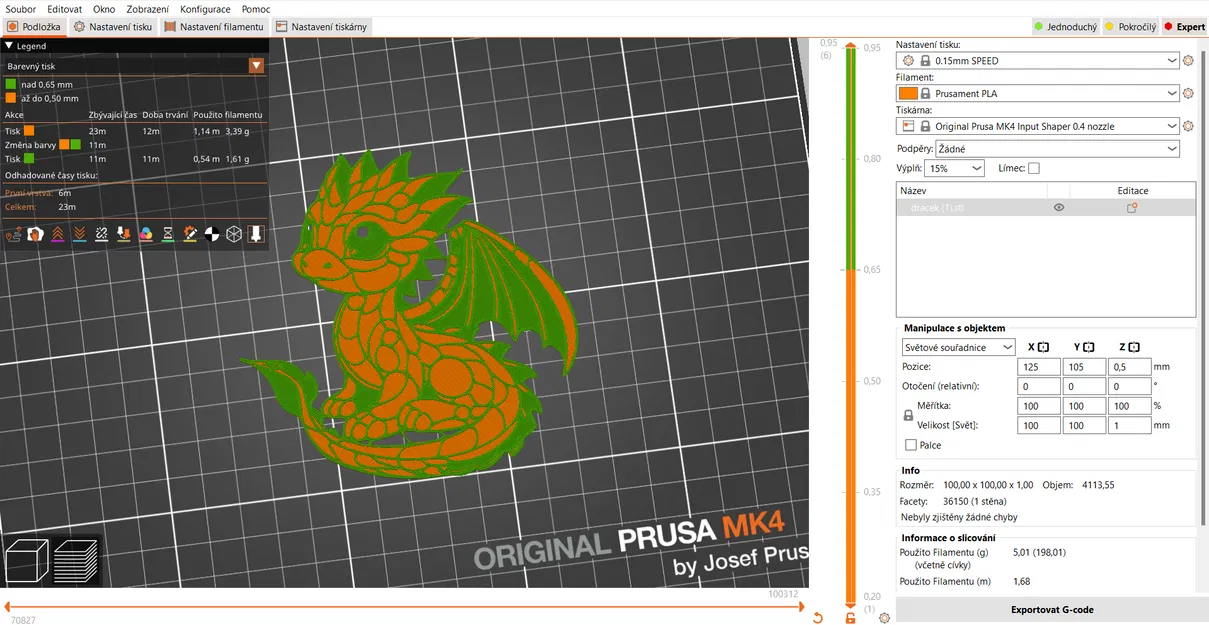Open the Okno menu

[104, 9]
